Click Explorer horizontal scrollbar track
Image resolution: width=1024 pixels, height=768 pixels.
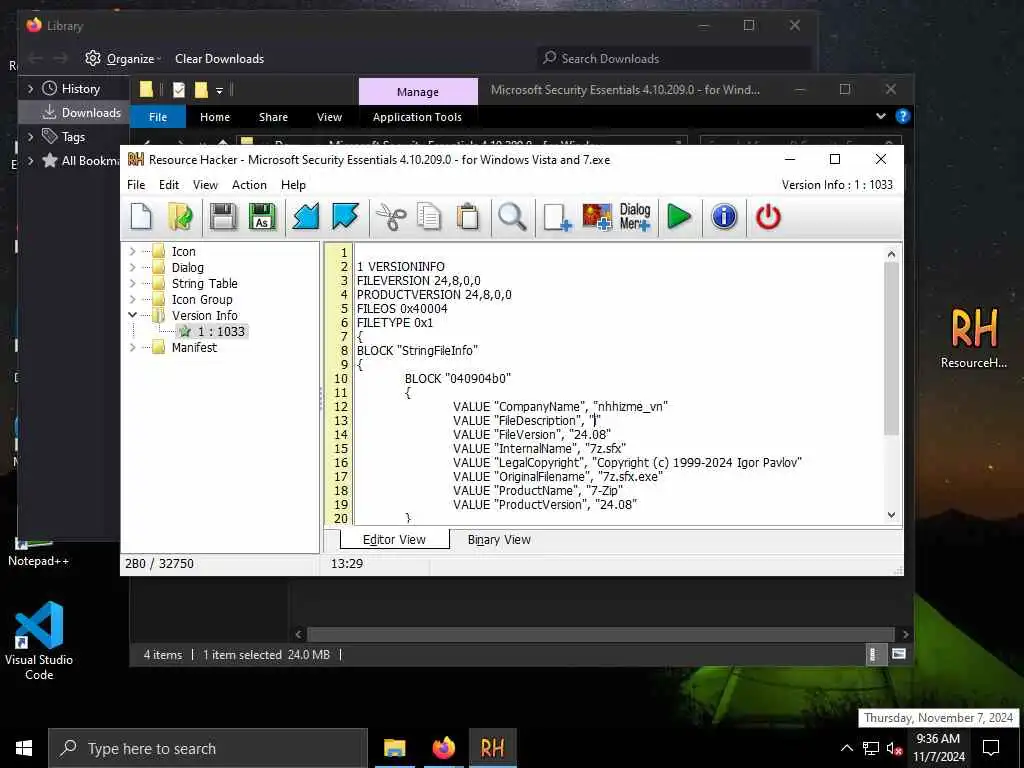click(600, 634)
